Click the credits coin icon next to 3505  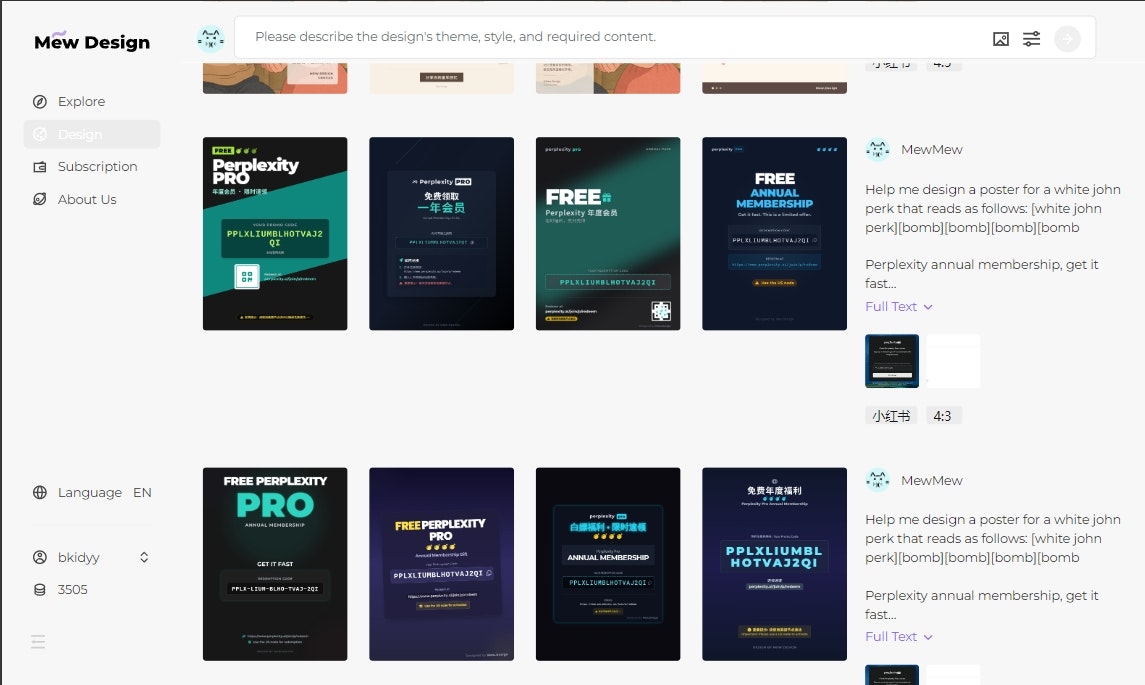tap(40, 589)
